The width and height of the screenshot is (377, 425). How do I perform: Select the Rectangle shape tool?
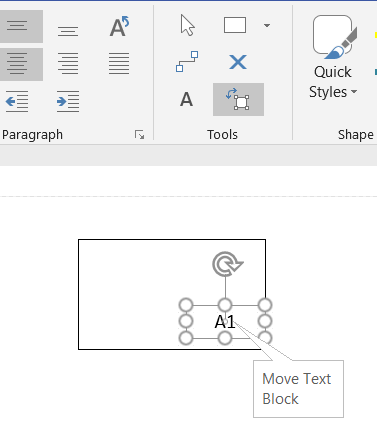[235, 25]
